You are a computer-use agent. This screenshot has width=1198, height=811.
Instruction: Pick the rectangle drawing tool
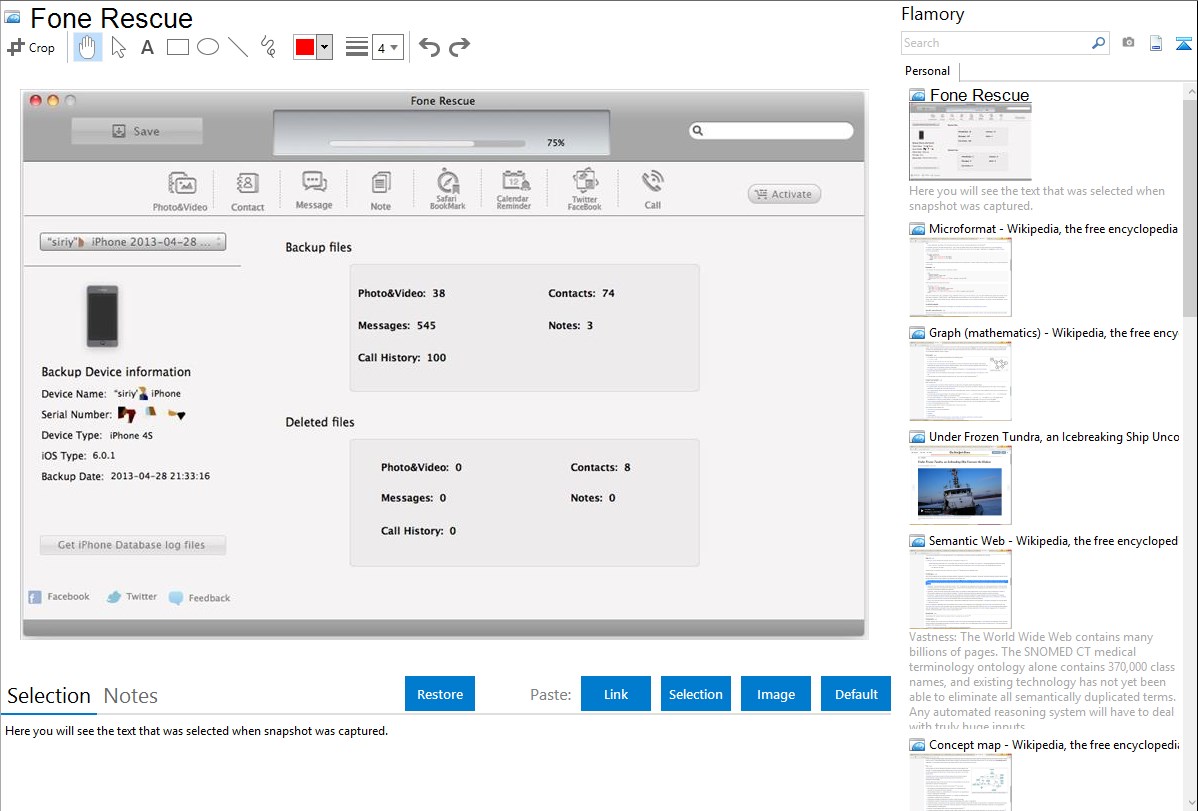pos(177,47)
